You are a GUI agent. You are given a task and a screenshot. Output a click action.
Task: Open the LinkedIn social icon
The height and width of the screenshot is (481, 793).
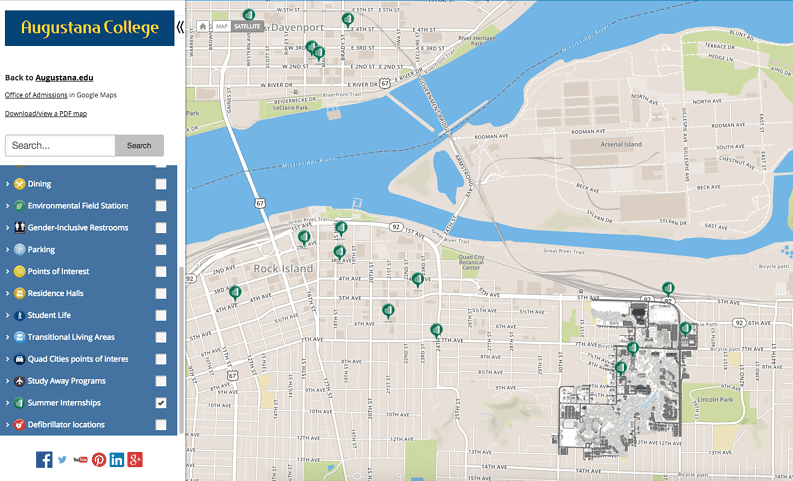117,459
